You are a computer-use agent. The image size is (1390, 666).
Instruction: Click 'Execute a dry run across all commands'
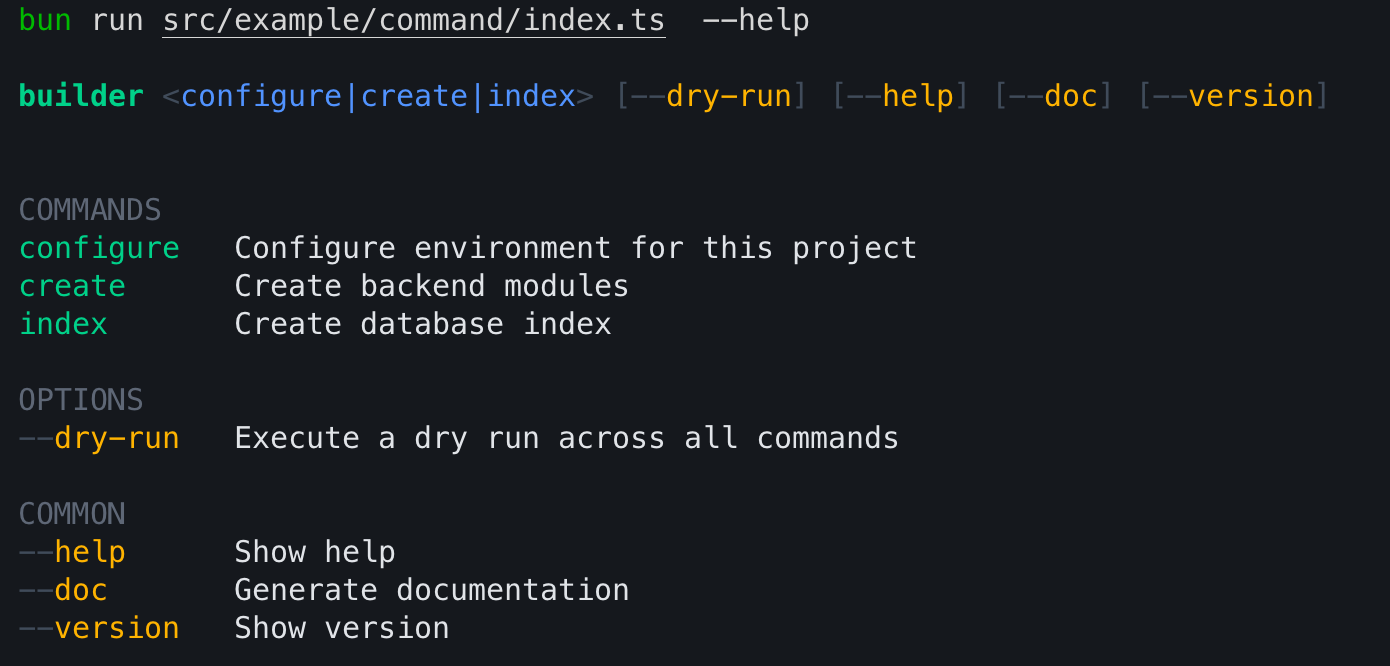(x=567, y=439)
